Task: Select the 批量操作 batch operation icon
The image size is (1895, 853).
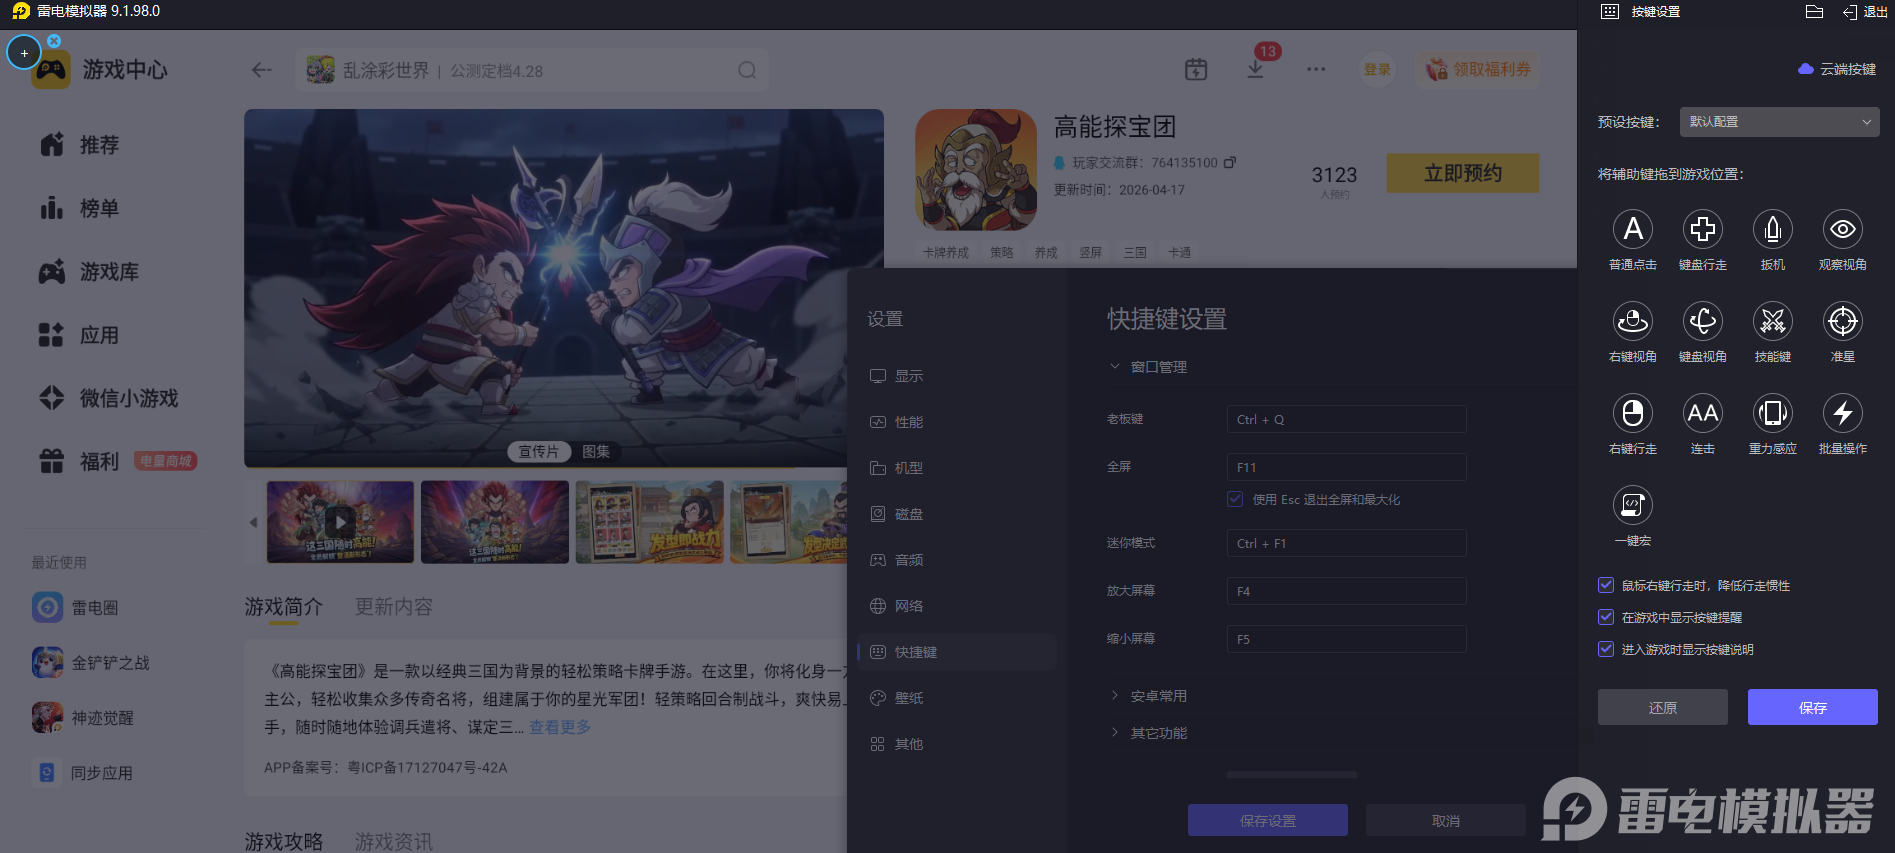Action: [x=1843, y=414]
